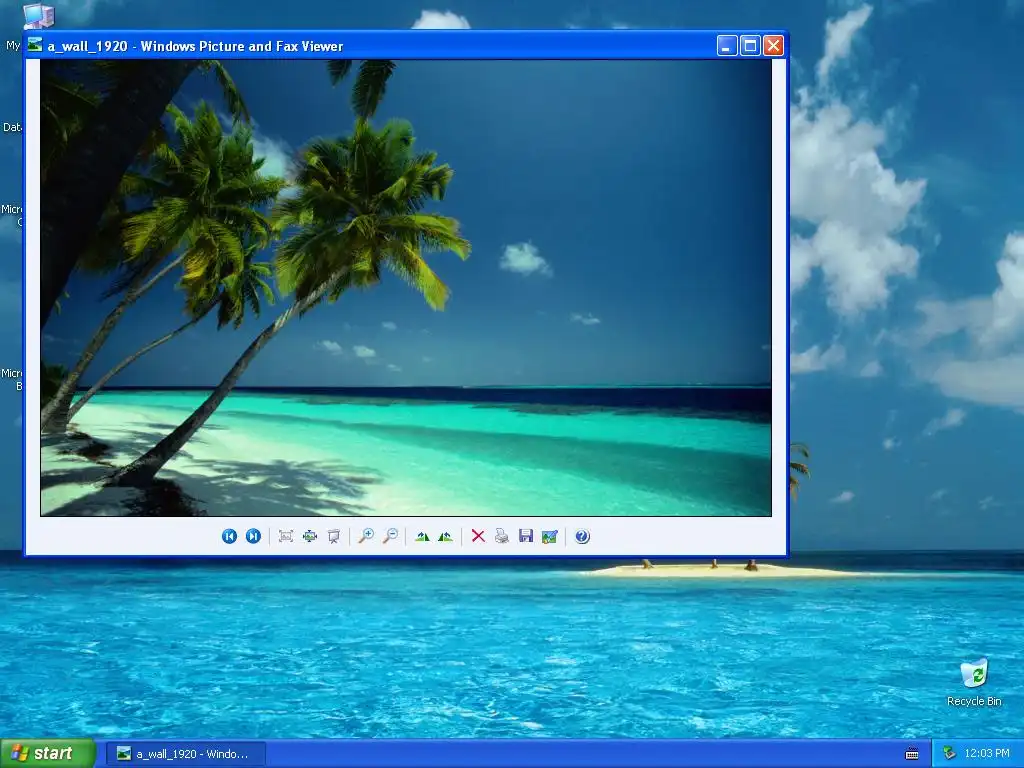The height and width of the screenshot is (768, 1024).
Task: Click the keyboard icon in system tray
Action: click(x=912, y=754)
